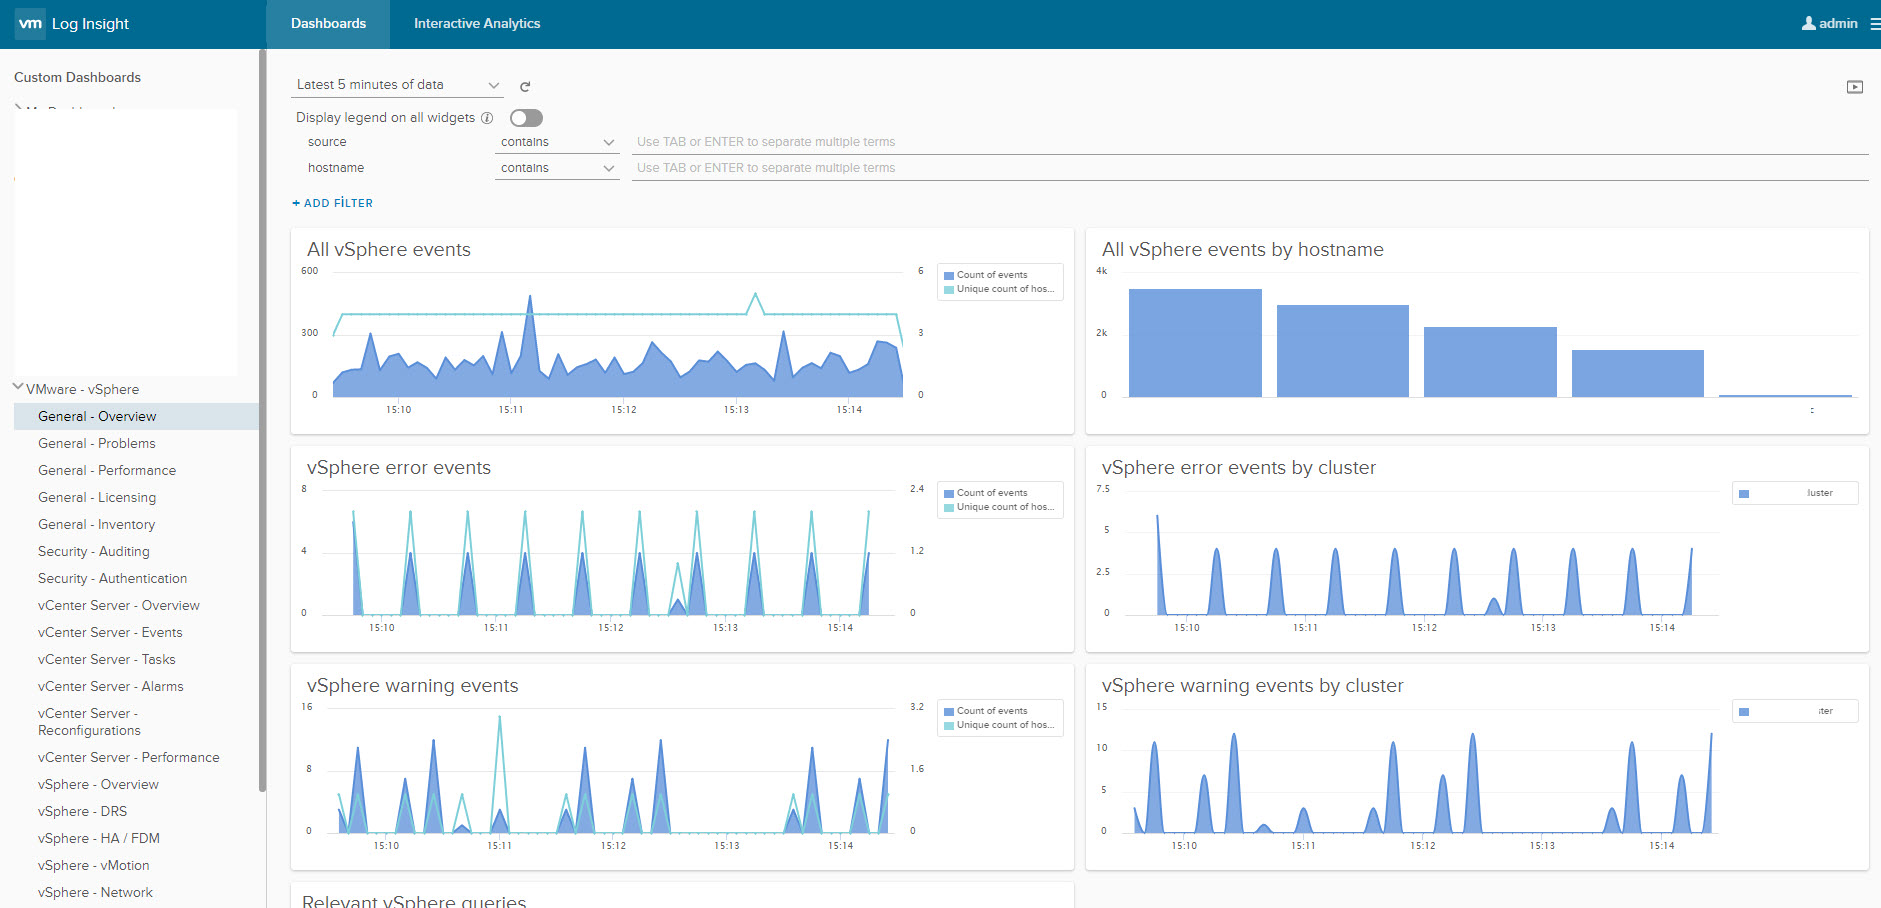Viewport: 1881px width, 908px height.
Task: Refresh the dashboard data
Action: coord(525,87)
